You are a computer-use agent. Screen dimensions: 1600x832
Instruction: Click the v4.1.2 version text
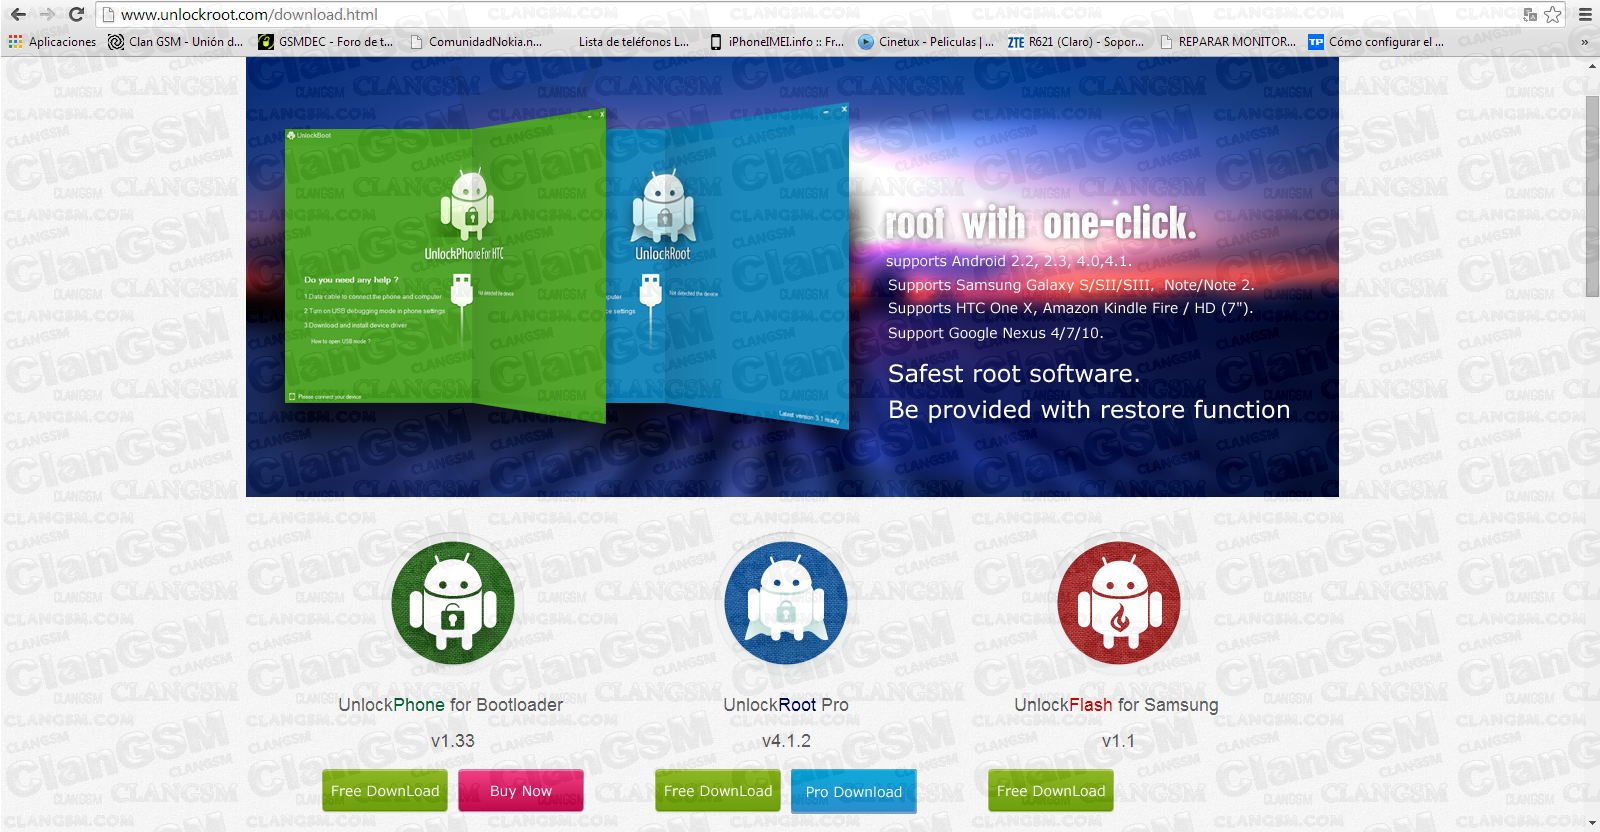pos(786,741)
